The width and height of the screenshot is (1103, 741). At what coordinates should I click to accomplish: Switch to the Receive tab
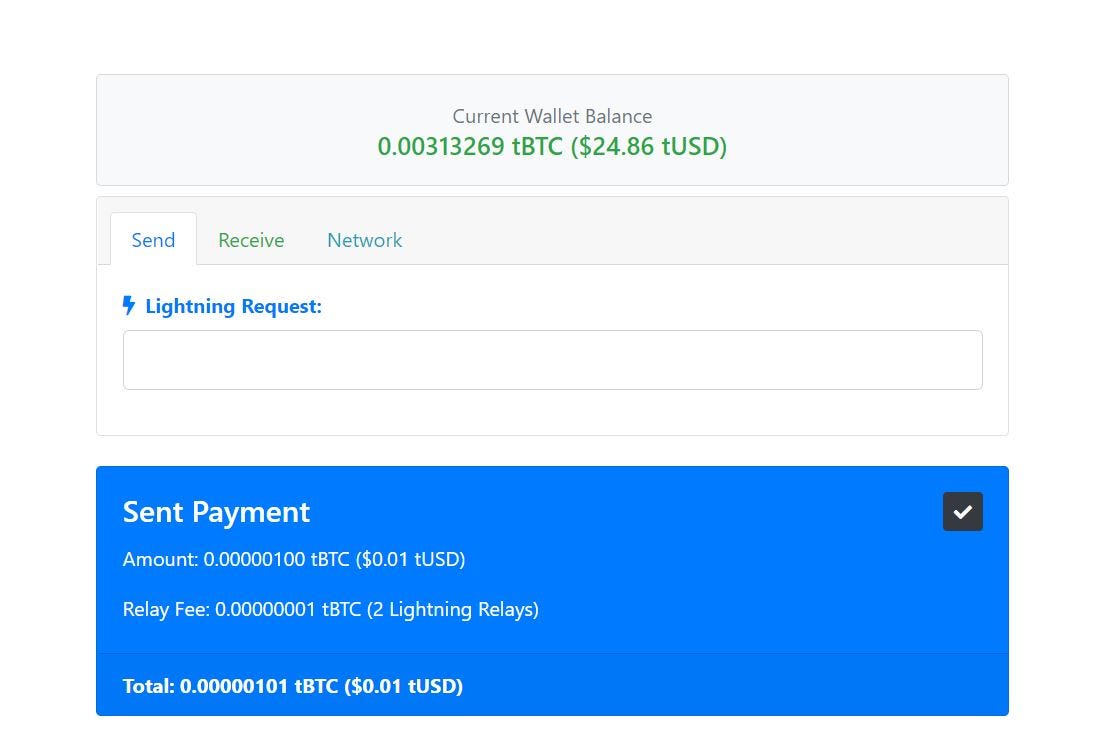pos(251,240)
